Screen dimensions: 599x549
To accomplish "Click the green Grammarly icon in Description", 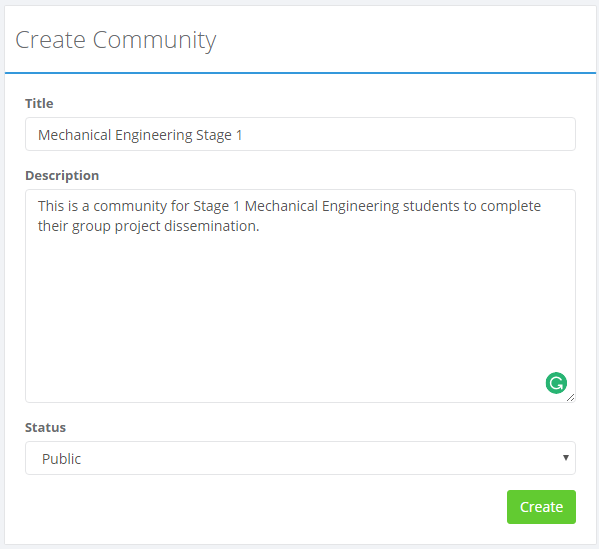I will click(556, 383).
